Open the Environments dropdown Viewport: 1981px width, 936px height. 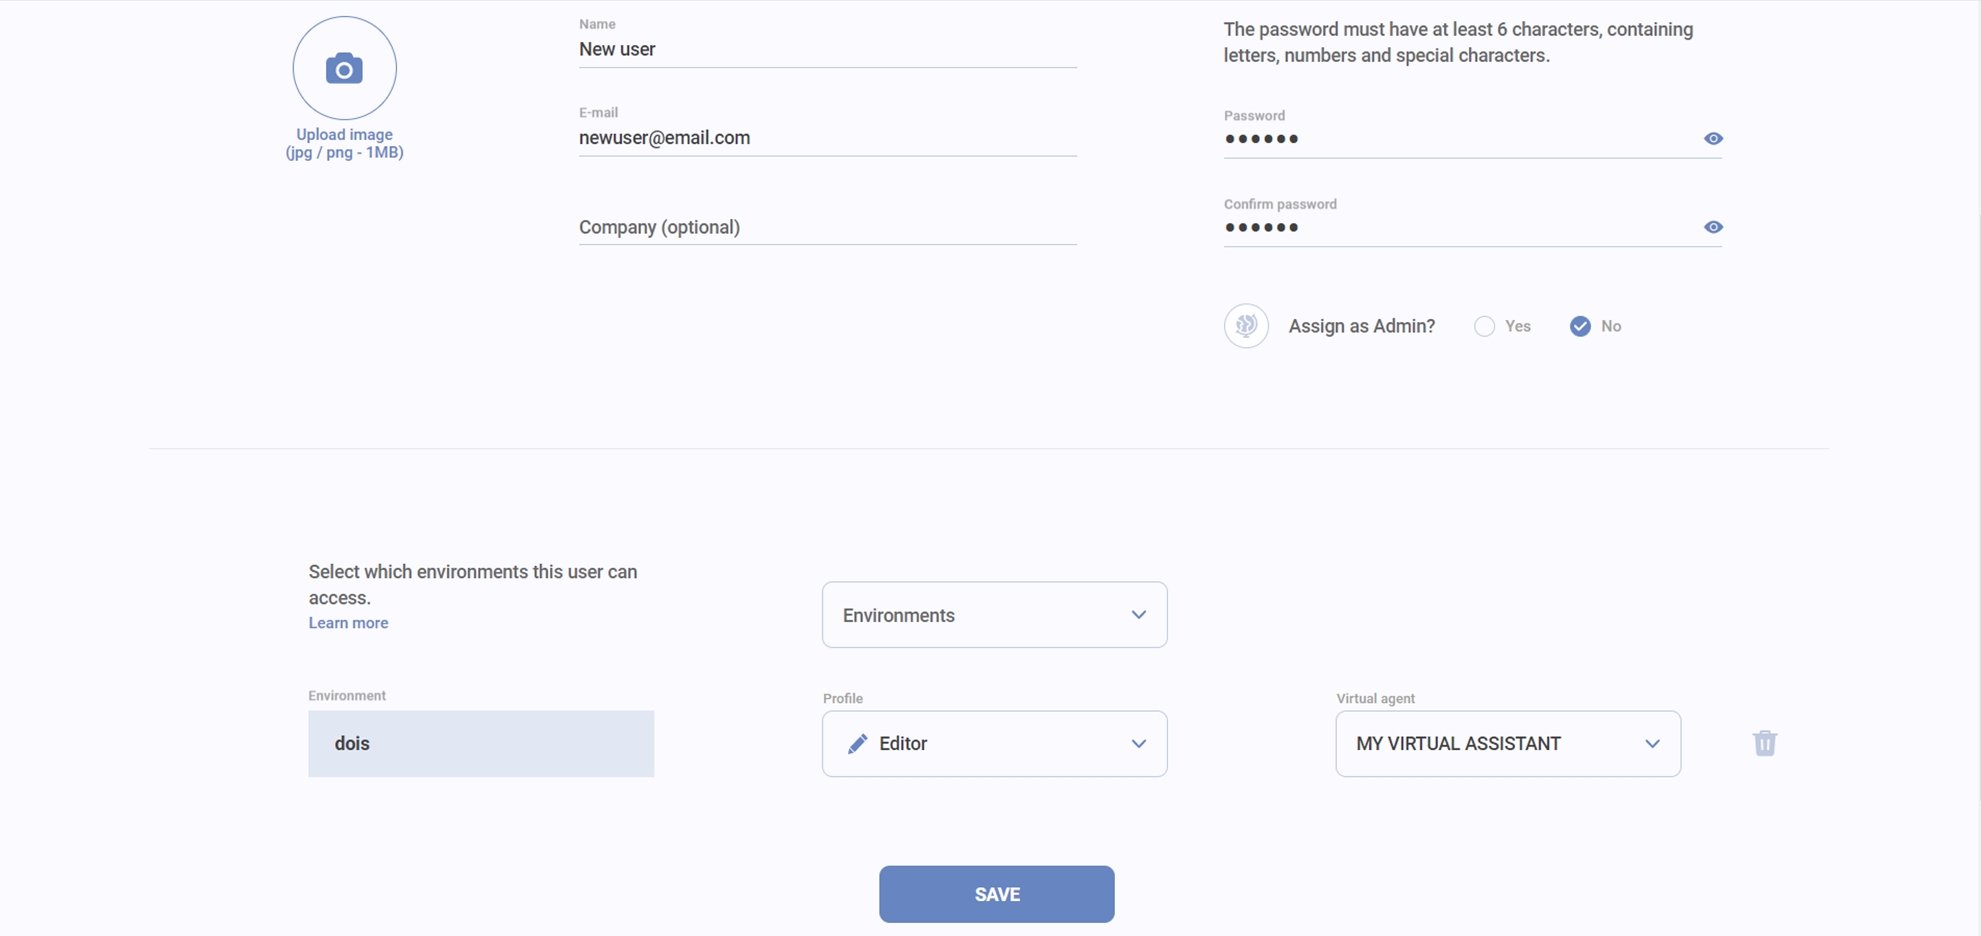tap(994, 615)
